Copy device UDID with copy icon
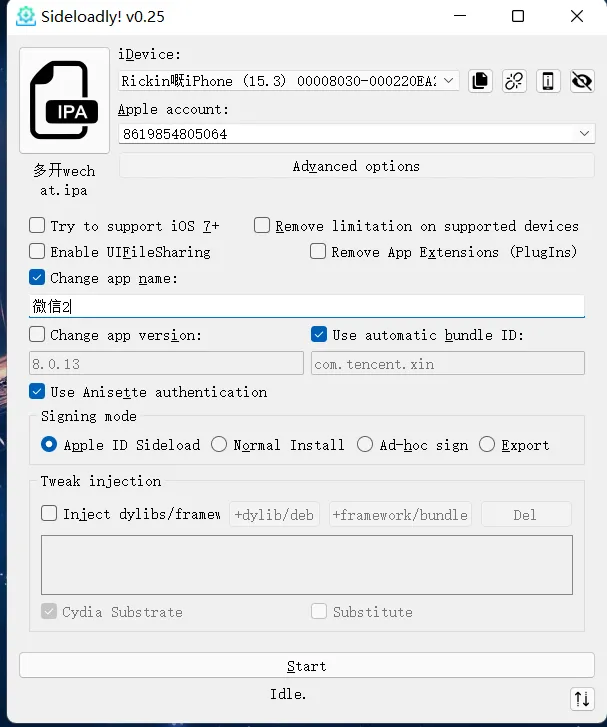This screenshot has height=727, width=607. pos(480,82)
